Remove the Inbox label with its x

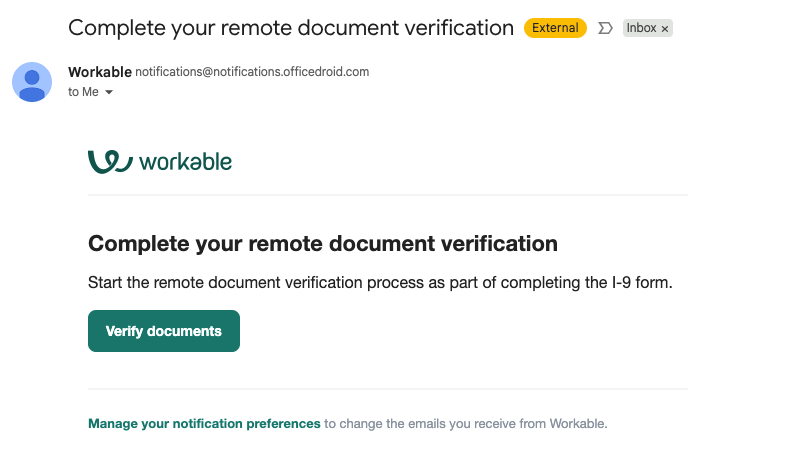pyautogui.click(x=665, y=29)
